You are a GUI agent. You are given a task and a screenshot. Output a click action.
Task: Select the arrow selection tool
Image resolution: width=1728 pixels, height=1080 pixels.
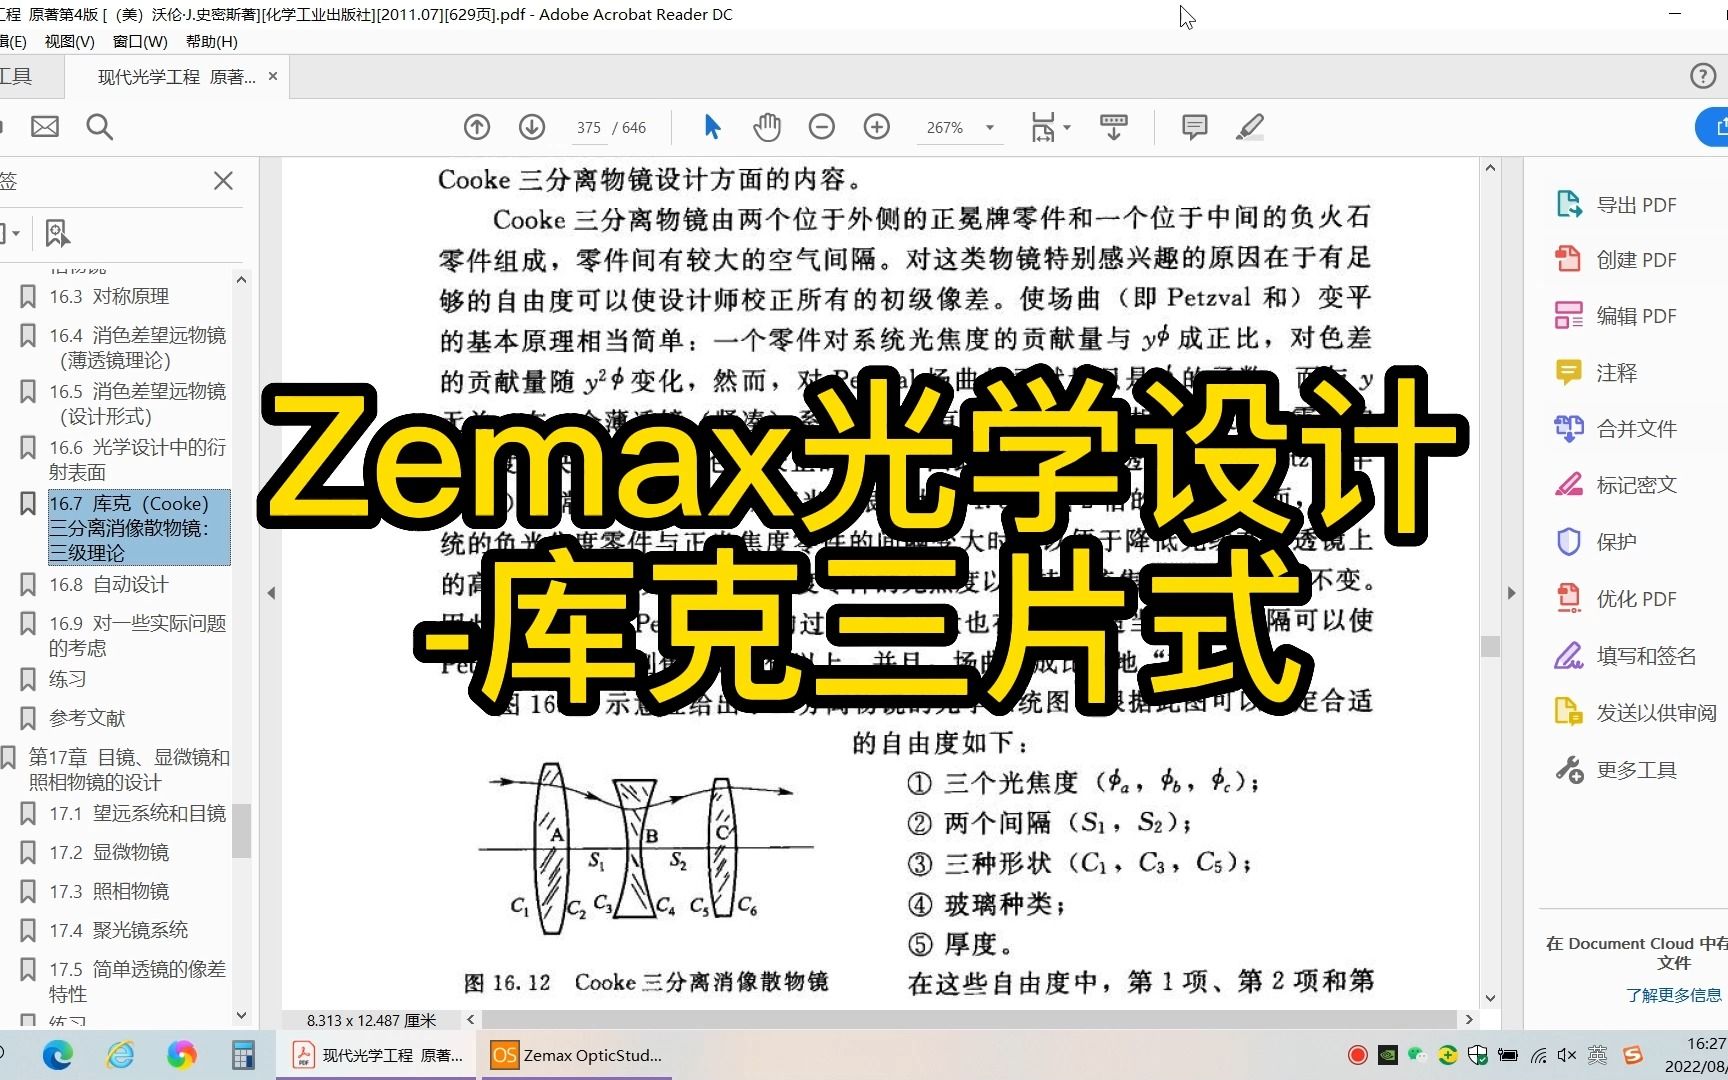(x=712, y=127)
